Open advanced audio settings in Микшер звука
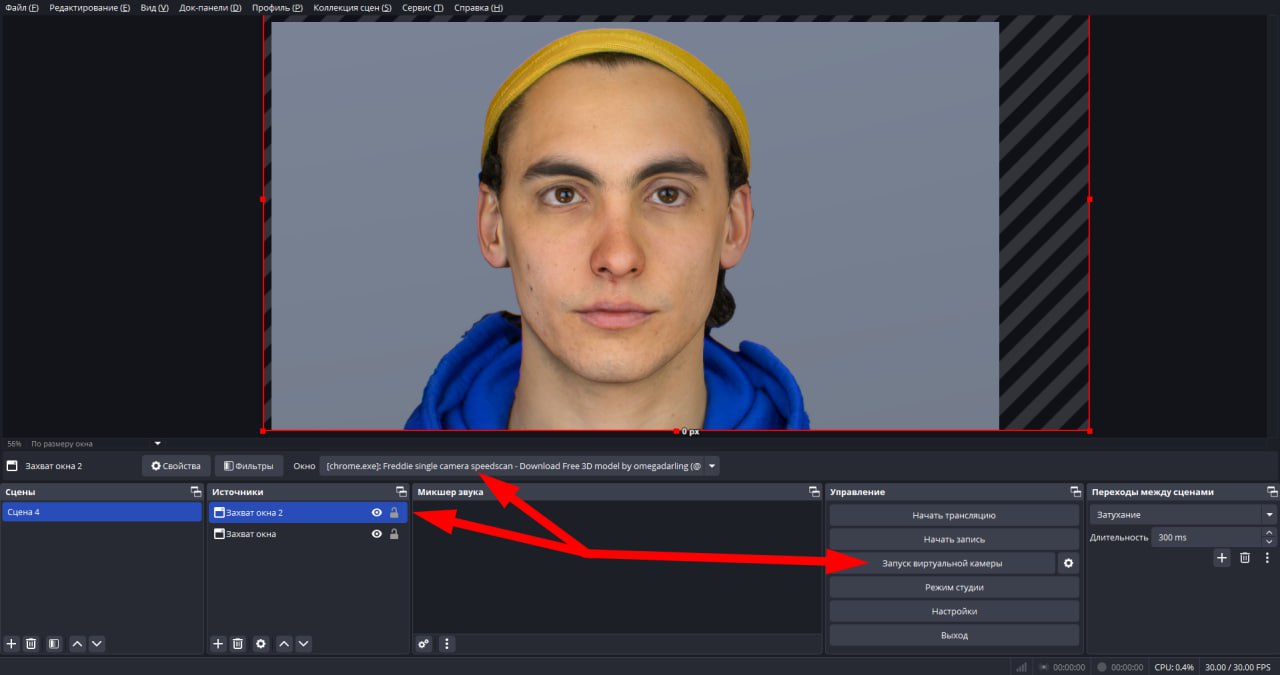This screenshot has height=675, width=1280. 424,644
